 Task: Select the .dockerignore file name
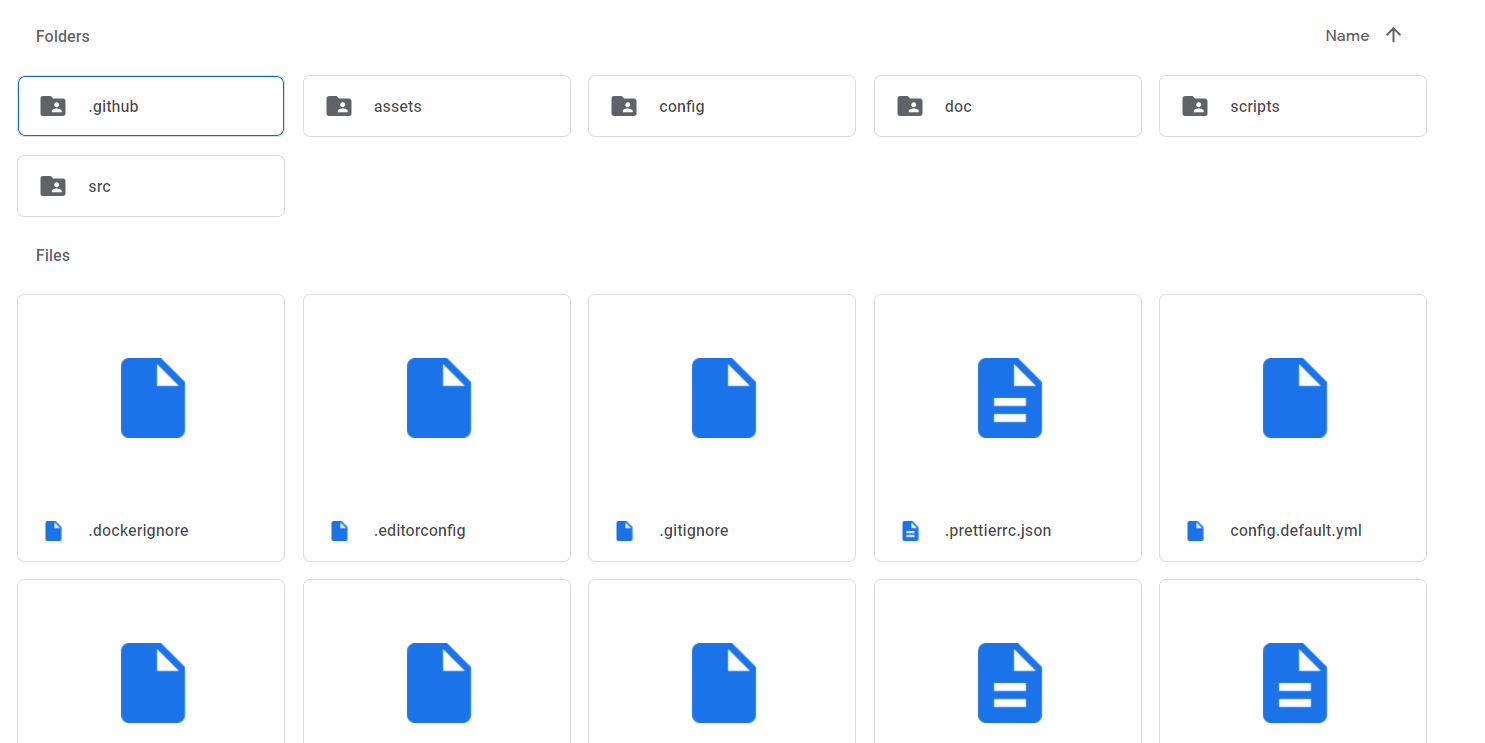[138, 531]
